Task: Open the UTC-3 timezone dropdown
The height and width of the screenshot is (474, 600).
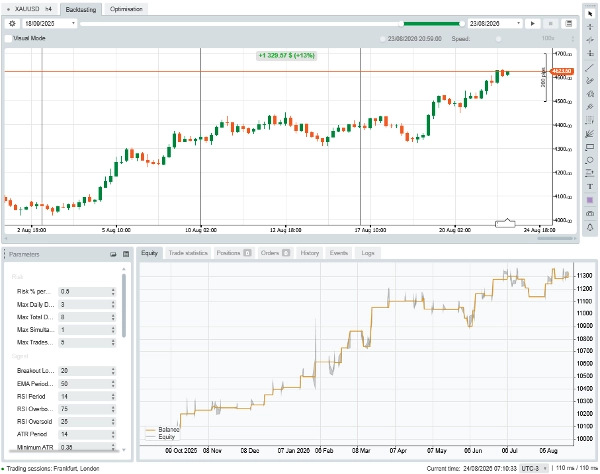Action: (x=534, y=468)
